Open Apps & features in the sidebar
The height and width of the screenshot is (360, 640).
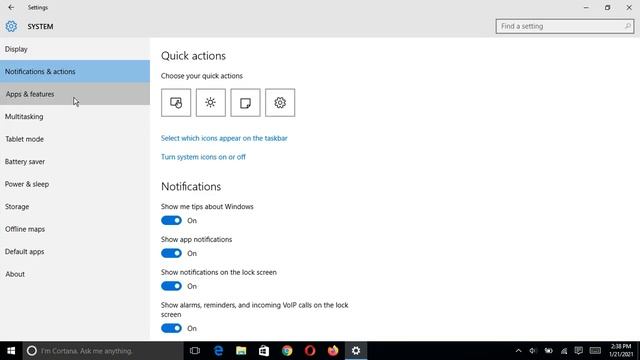[75, 94]
